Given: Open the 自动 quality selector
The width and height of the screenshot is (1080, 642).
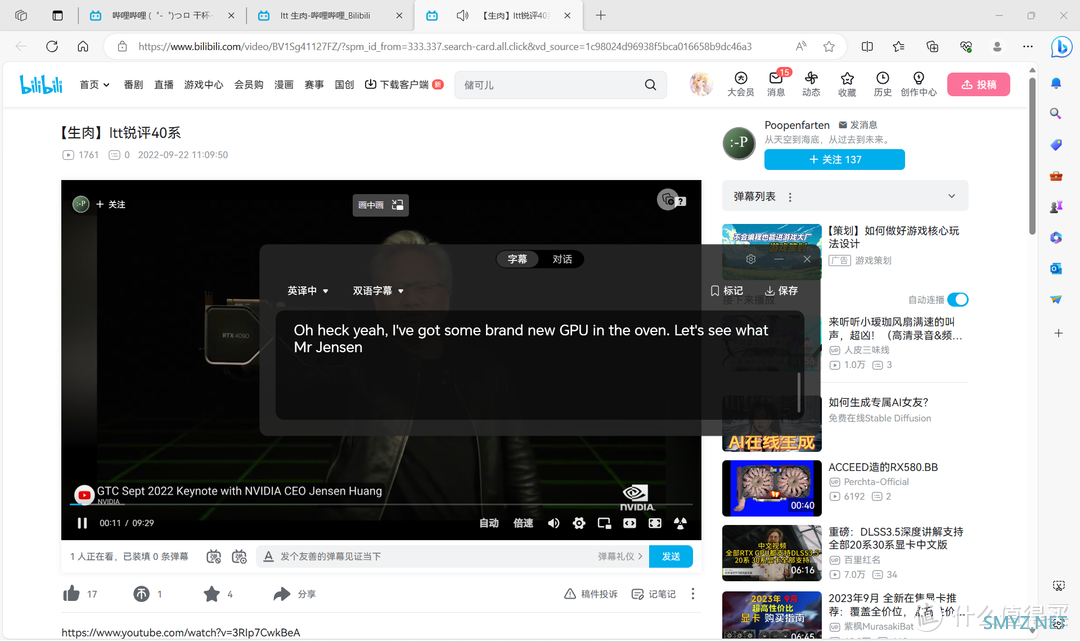Looking at the screenshot, I should (x=489, y=523).
